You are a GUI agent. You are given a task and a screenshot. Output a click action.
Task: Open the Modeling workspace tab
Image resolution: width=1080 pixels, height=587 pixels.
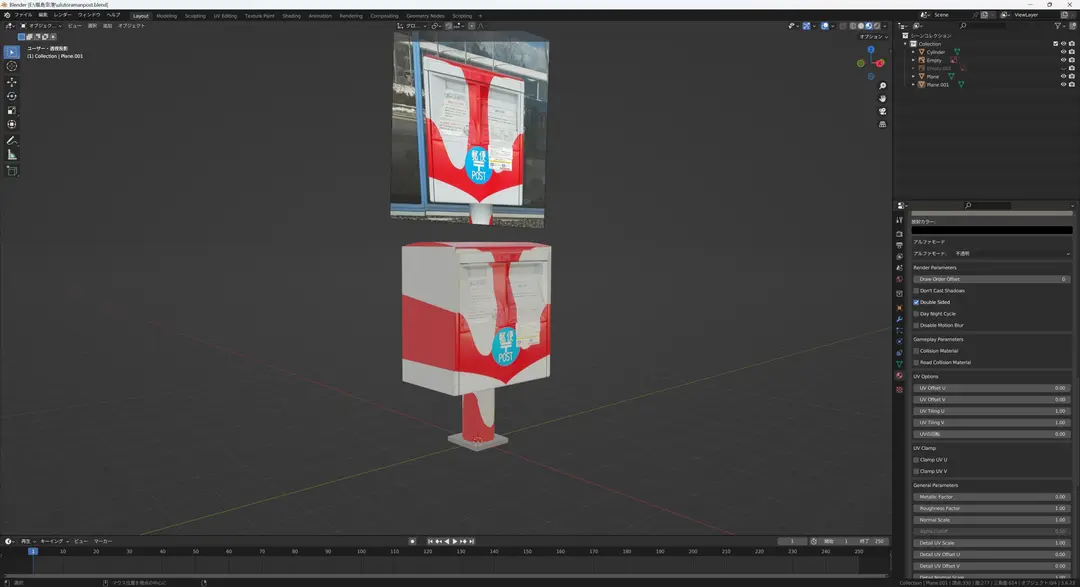coord(167,15)
